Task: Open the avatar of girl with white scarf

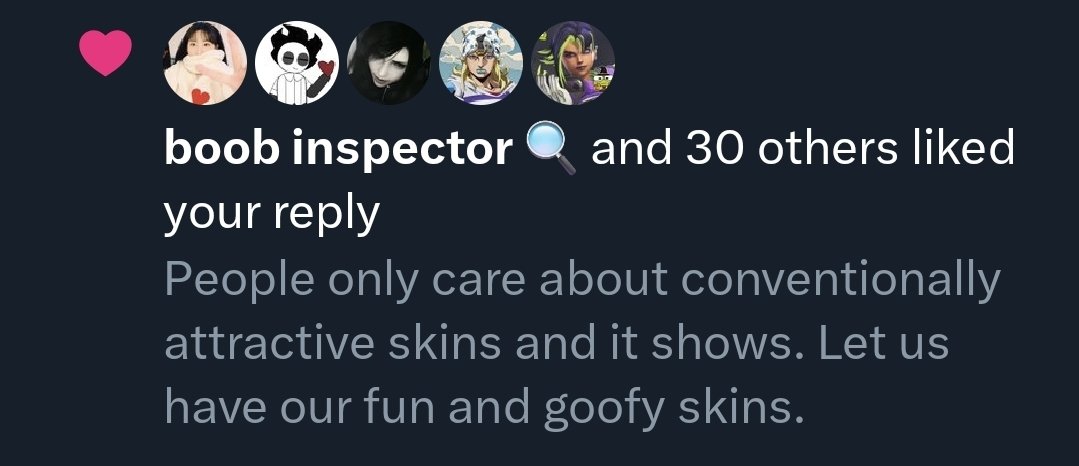Action: (205, 63)
